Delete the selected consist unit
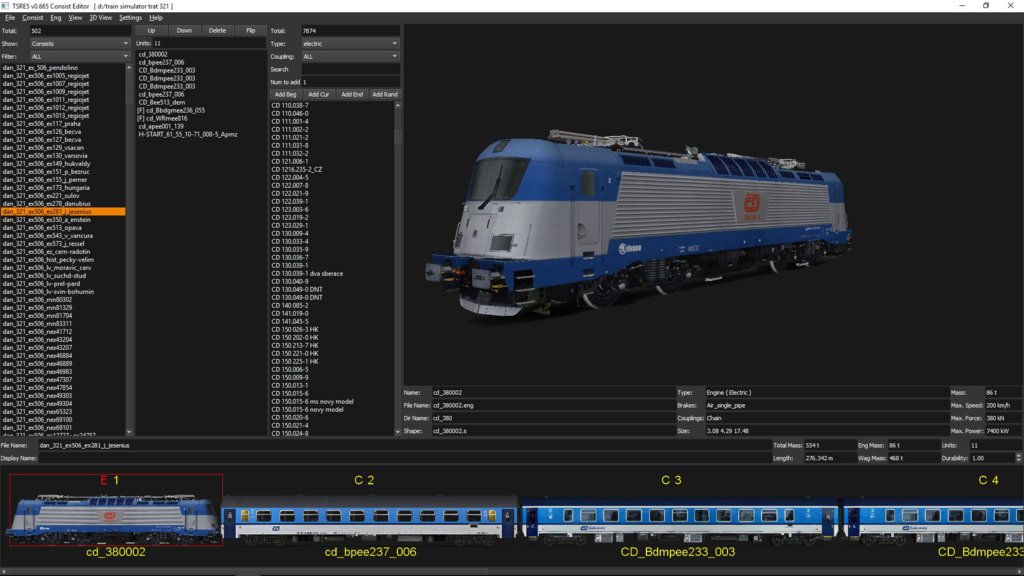The height and width of the screenshot is (576, 1024). pos(218,31)
